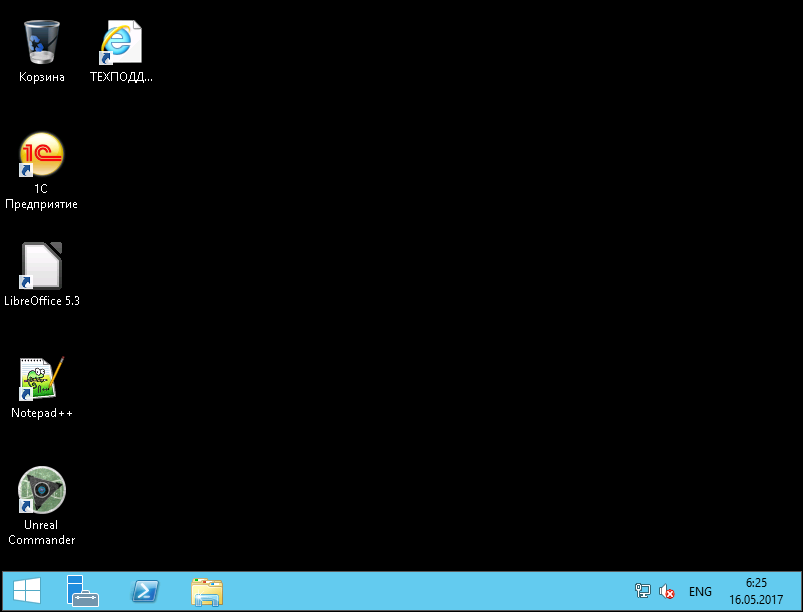
Task: Select the ТЕХПОДД... Internet Explorer shortcut
Action: pyautogui.click(x=121, y=51)
